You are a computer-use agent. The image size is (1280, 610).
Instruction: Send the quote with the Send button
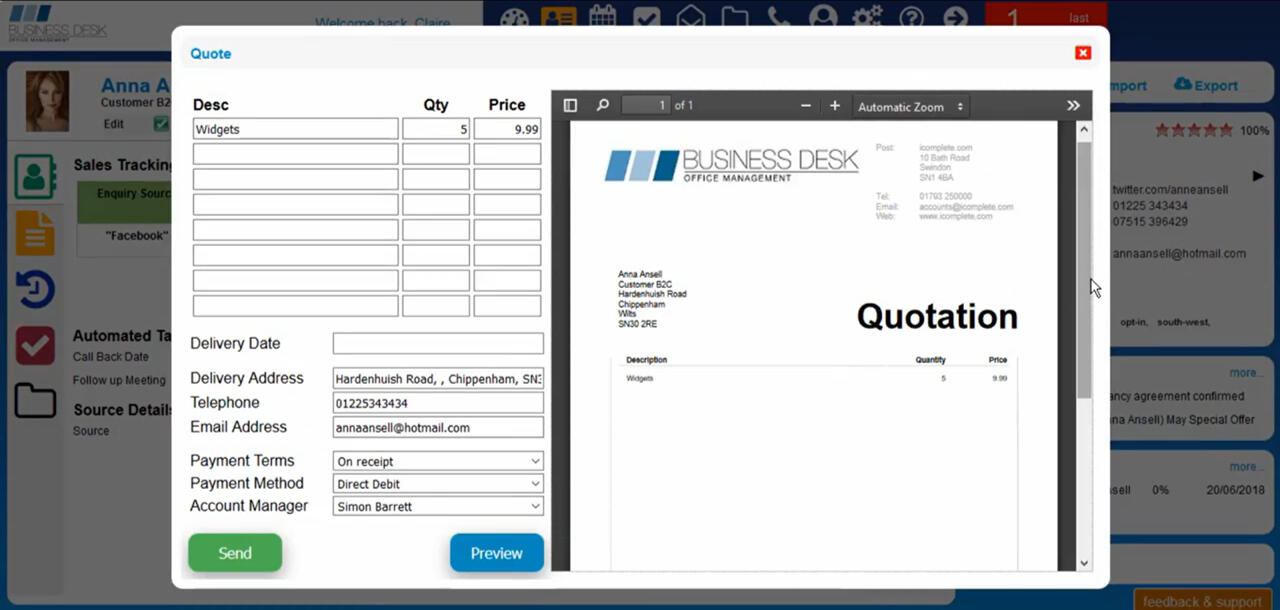tap(234, 552)
